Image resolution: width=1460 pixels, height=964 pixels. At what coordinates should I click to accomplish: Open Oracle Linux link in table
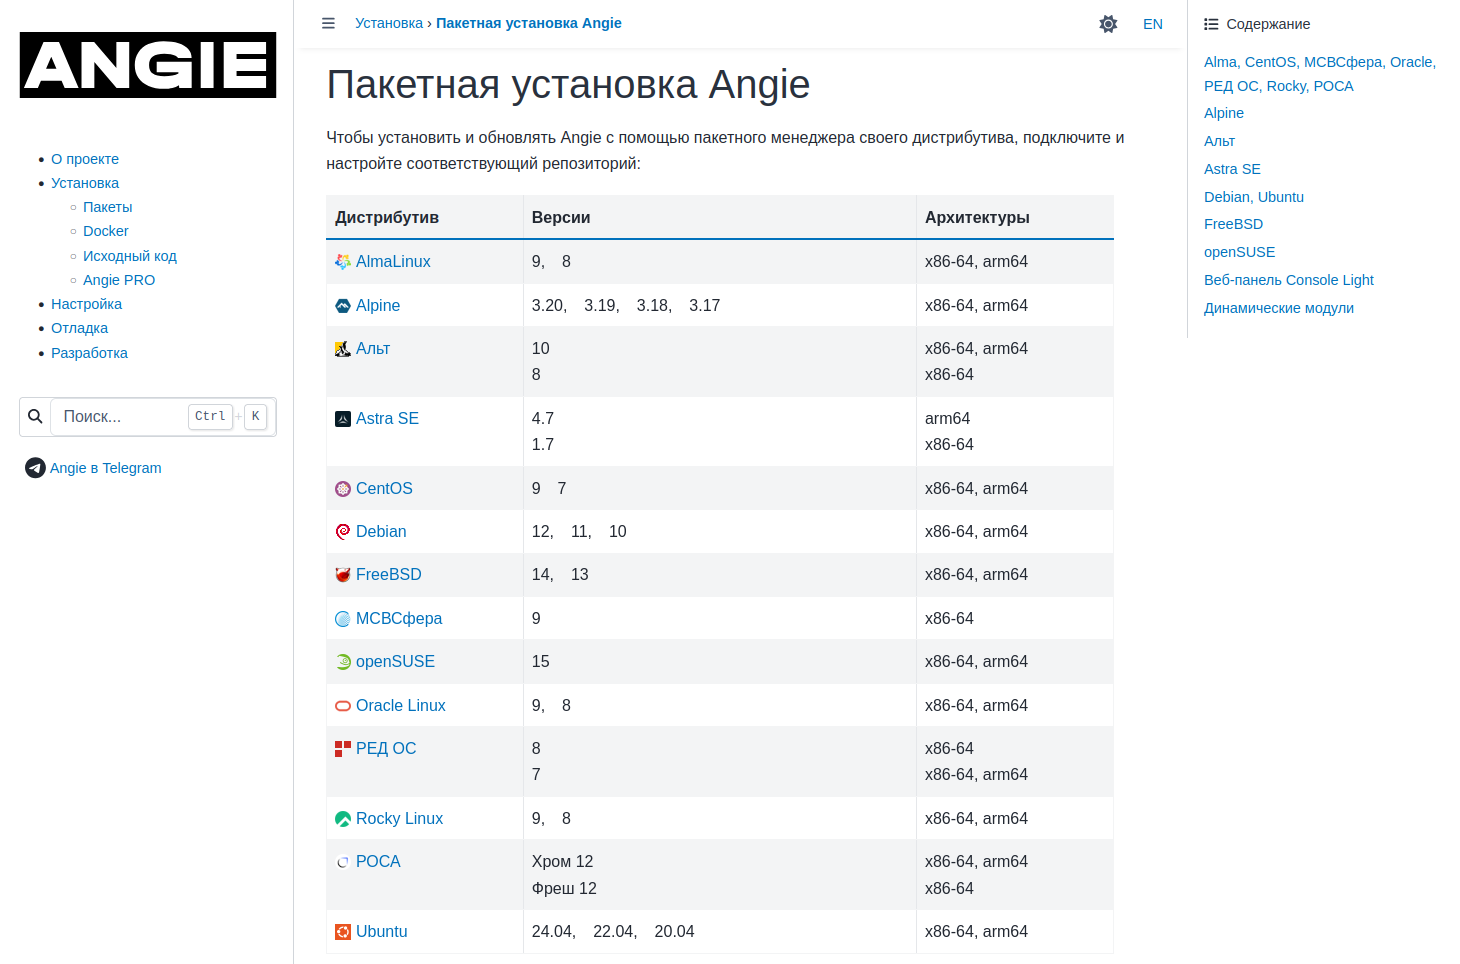tap(401, 705)
